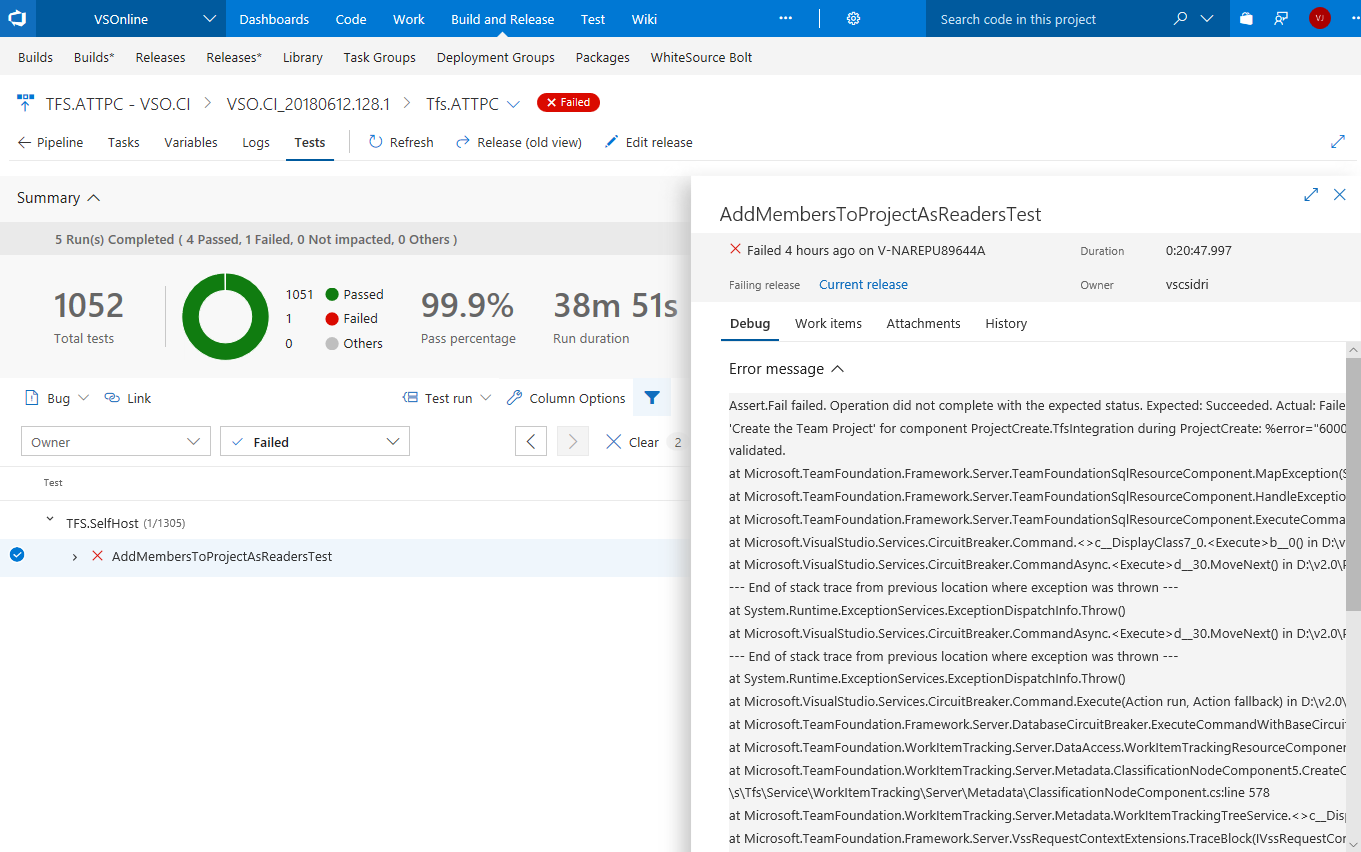Open the Logs tab
Viewport: 1361px width, 852px height.
pos(256,142)
